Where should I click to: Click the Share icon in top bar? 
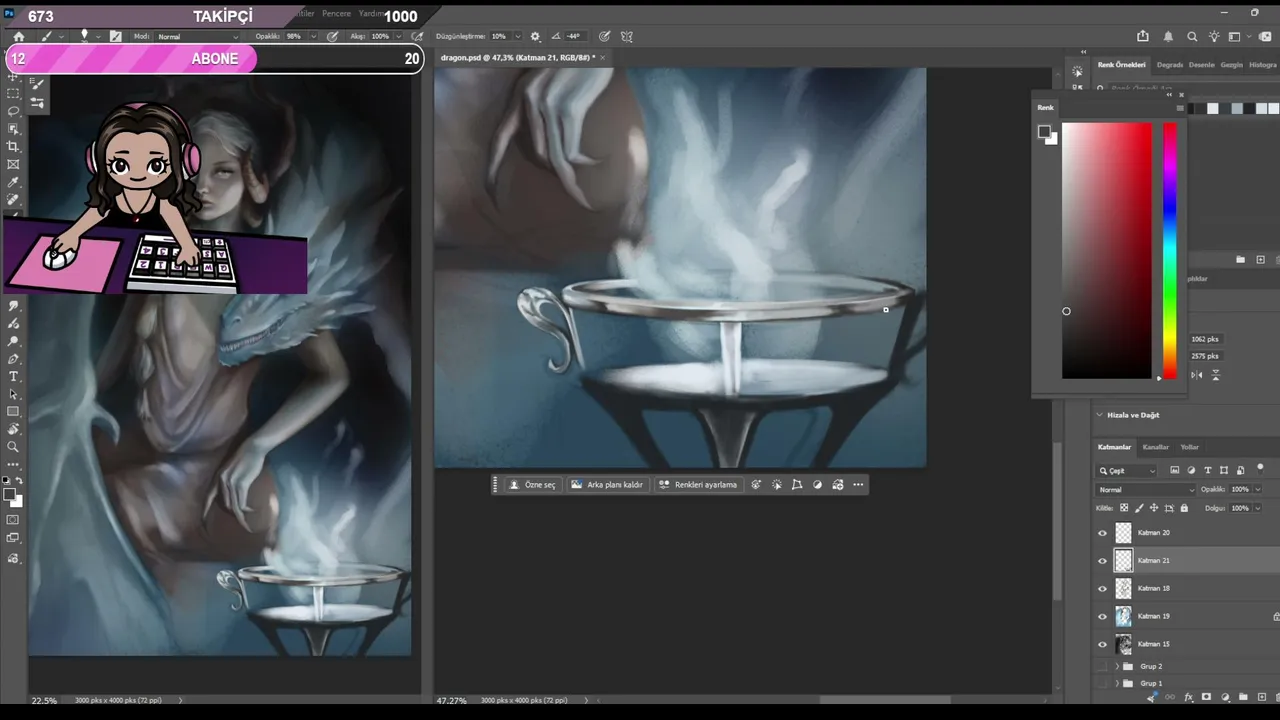click(1143, 37)
